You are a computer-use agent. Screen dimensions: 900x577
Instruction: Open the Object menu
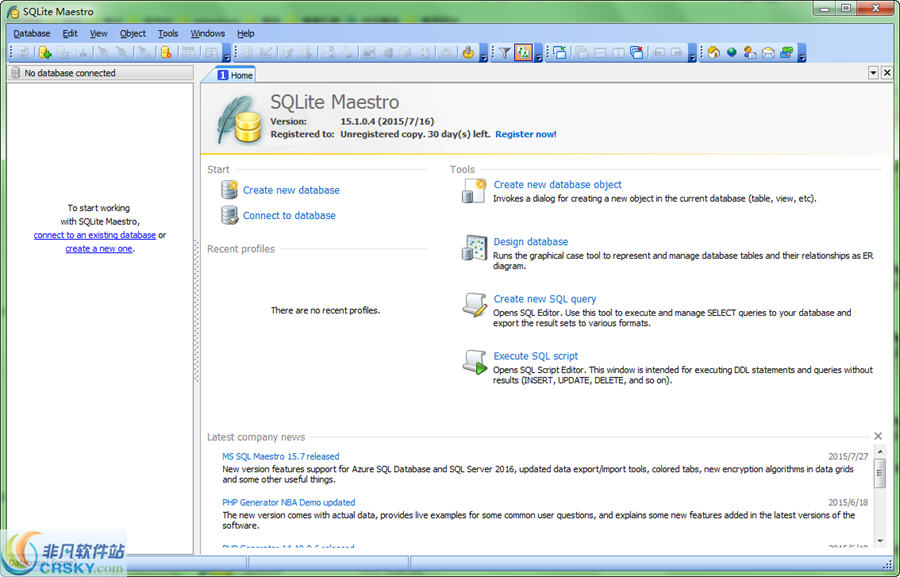point(133,33)
